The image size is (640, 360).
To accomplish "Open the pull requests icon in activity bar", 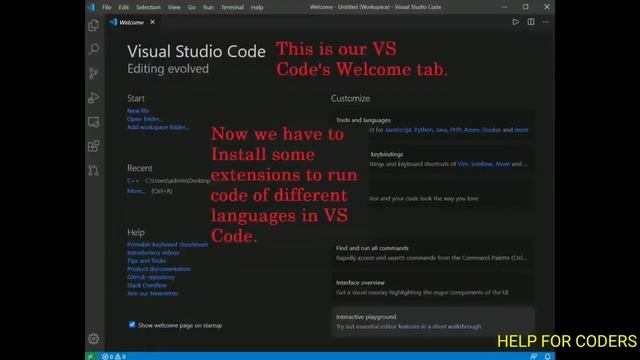I will [x=93, y=170].
